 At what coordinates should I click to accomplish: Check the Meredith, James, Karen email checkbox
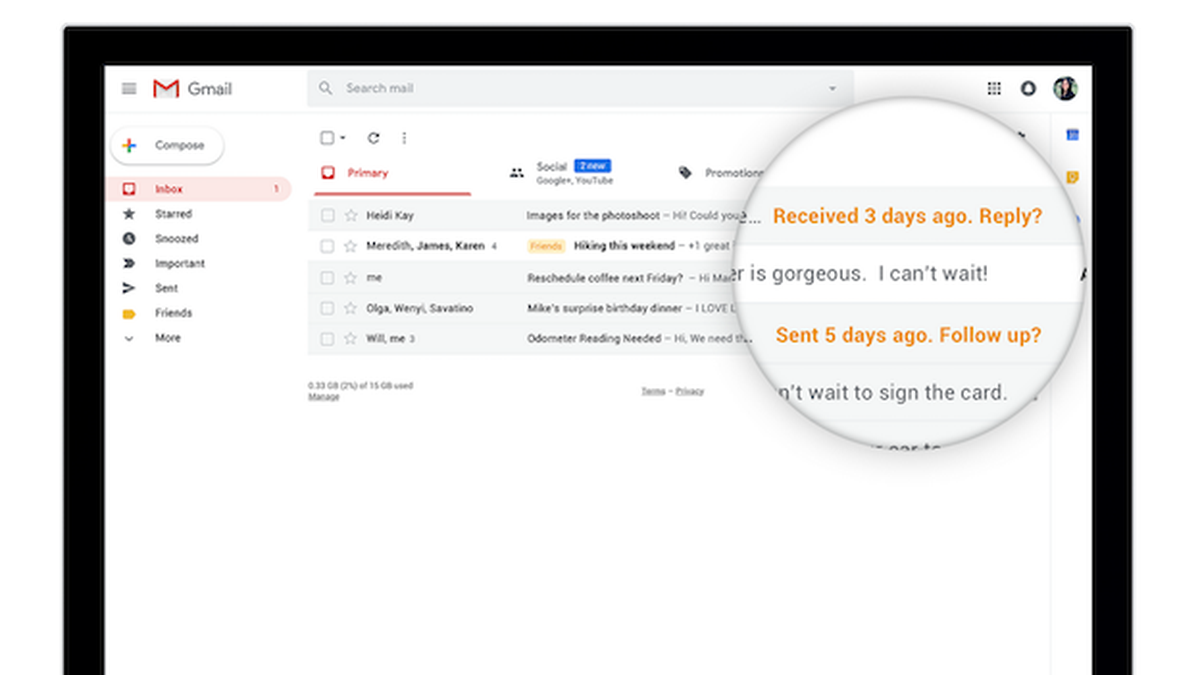point(326,245)
